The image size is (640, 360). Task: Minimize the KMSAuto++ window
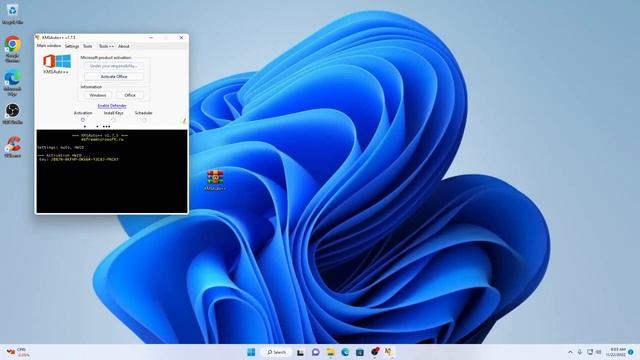coord(151,38)
